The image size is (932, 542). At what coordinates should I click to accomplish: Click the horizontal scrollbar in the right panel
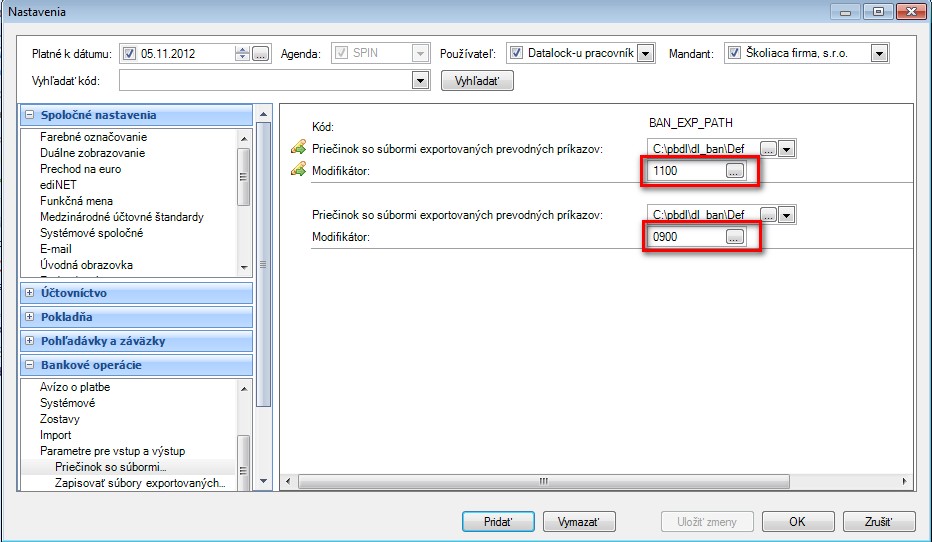point(543,481)
